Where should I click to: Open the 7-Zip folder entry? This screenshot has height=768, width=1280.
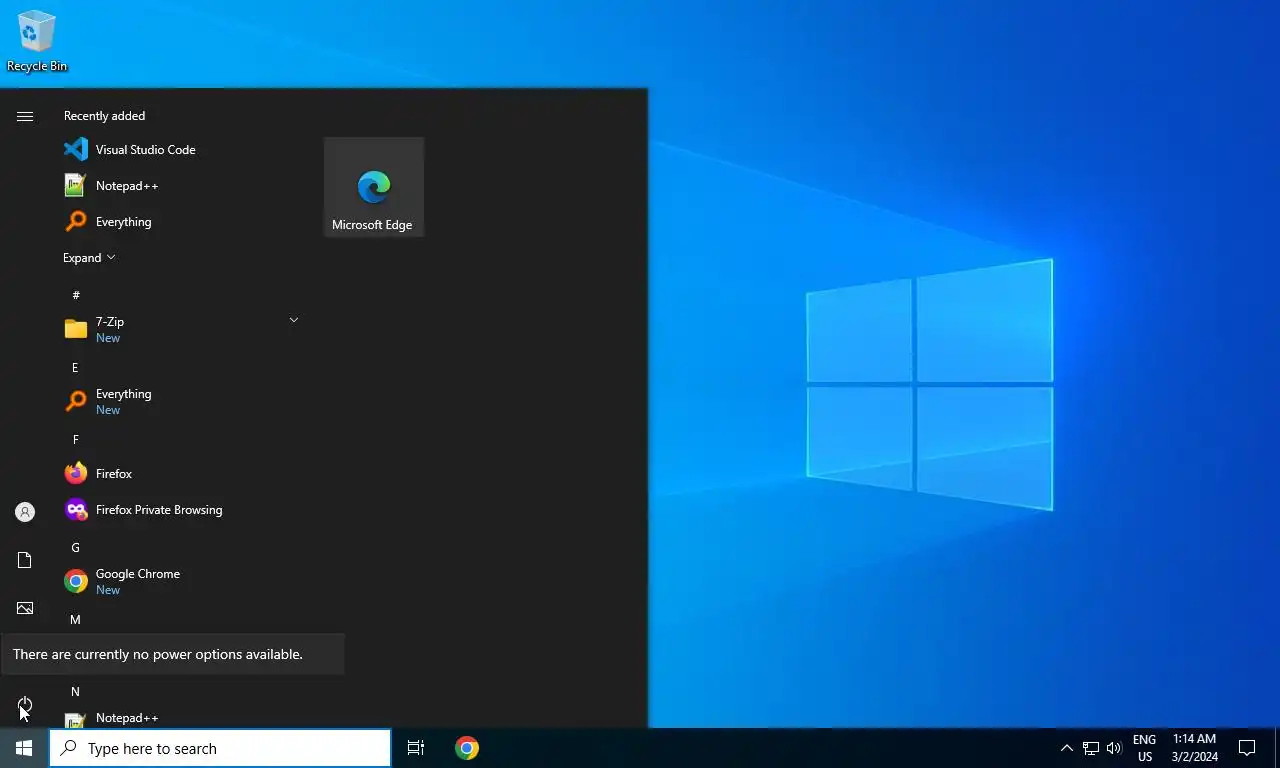(180, 329)
